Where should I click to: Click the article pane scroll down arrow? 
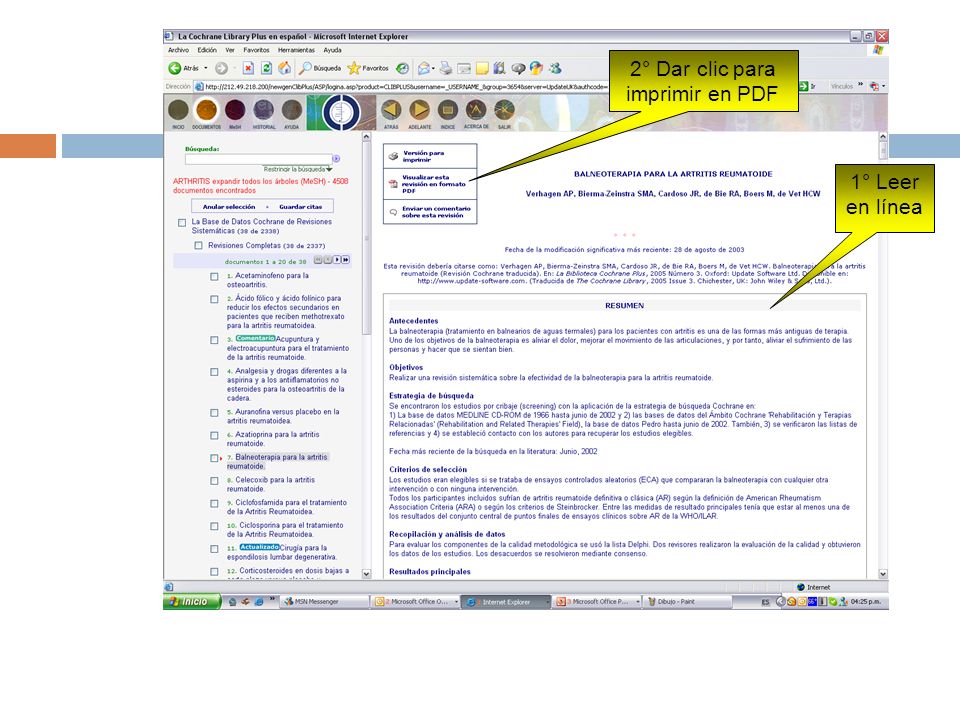[883, 574]
